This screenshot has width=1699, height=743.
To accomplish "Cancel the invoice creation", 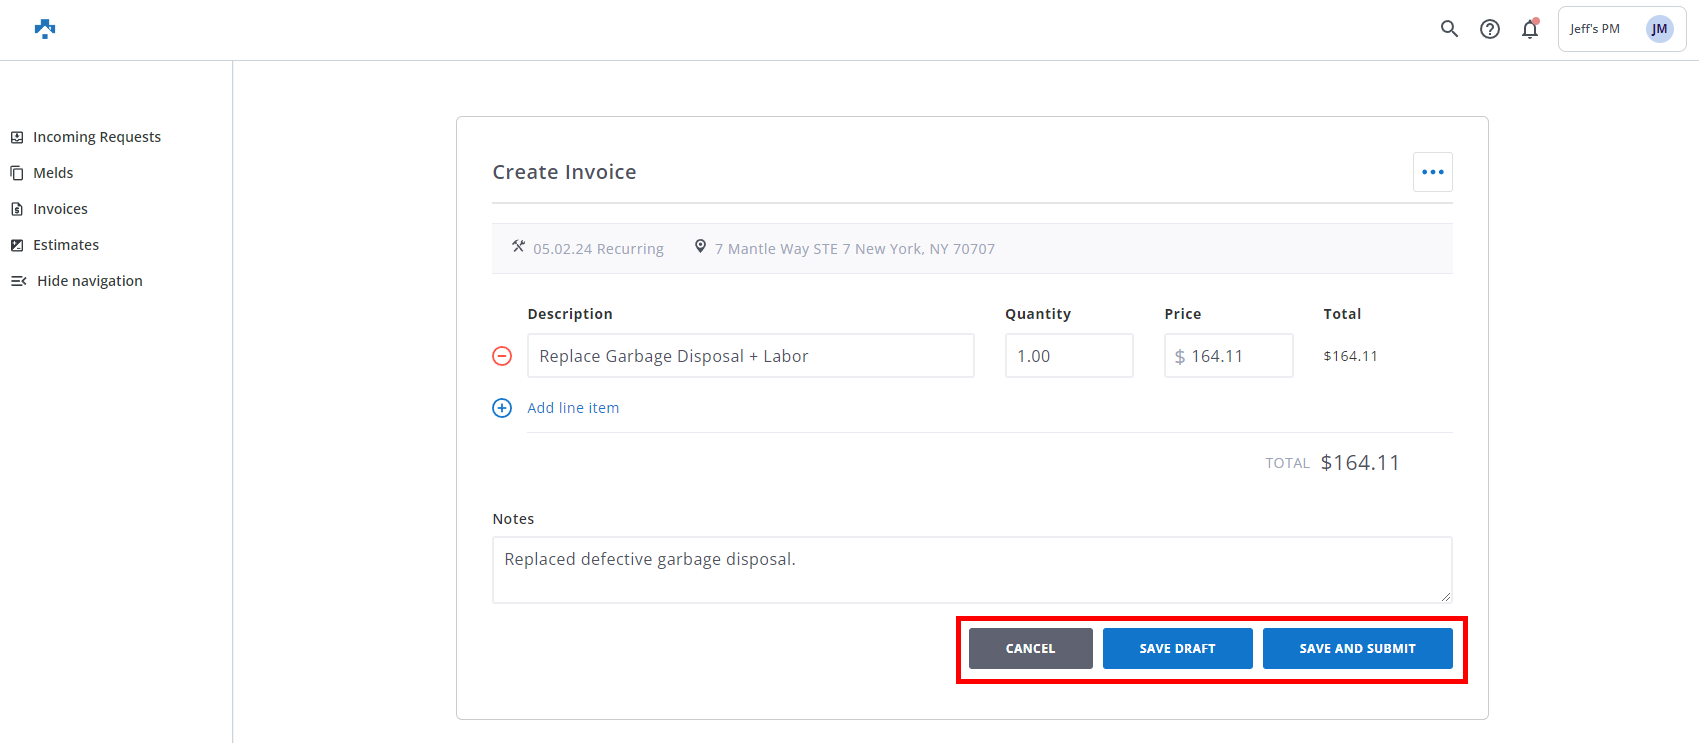I will 1030,649.
